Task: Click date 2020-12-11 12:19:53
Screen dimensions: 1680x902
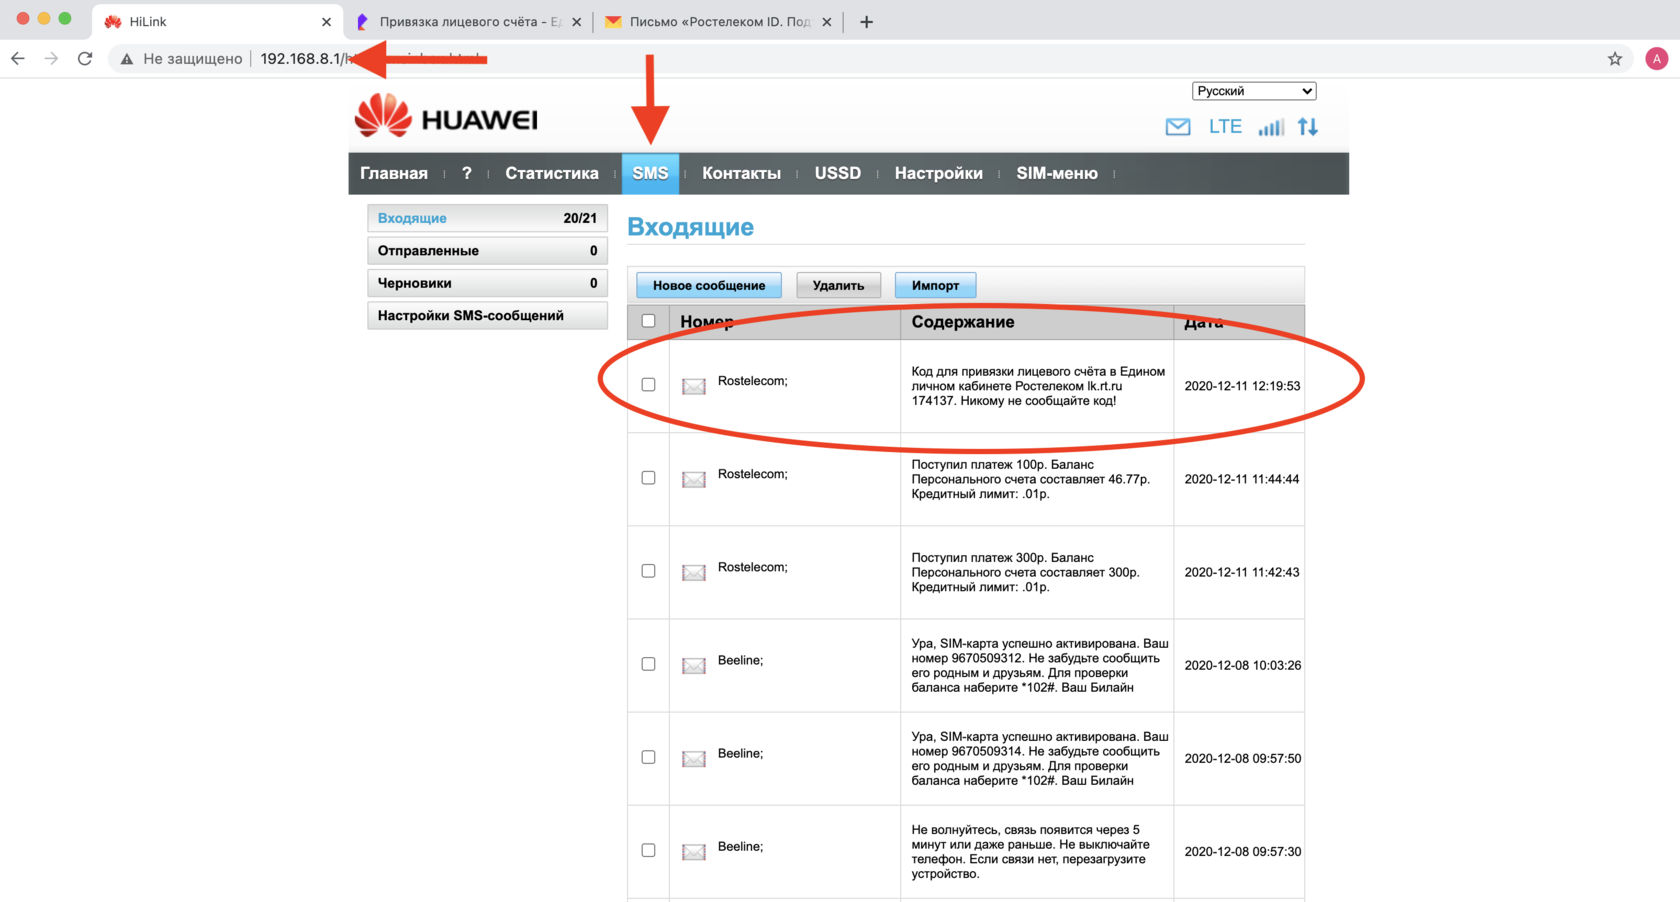Action: [x=1242, y=386]
